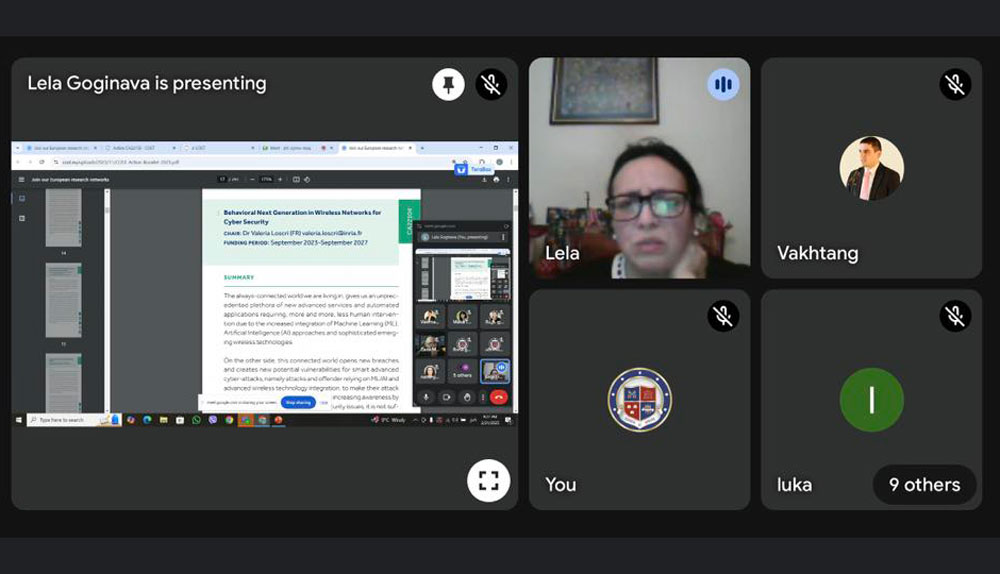The height and width of the screenshot is (574, 1000).
Task: Open the presentation in full screen
Action: [488, 480]
